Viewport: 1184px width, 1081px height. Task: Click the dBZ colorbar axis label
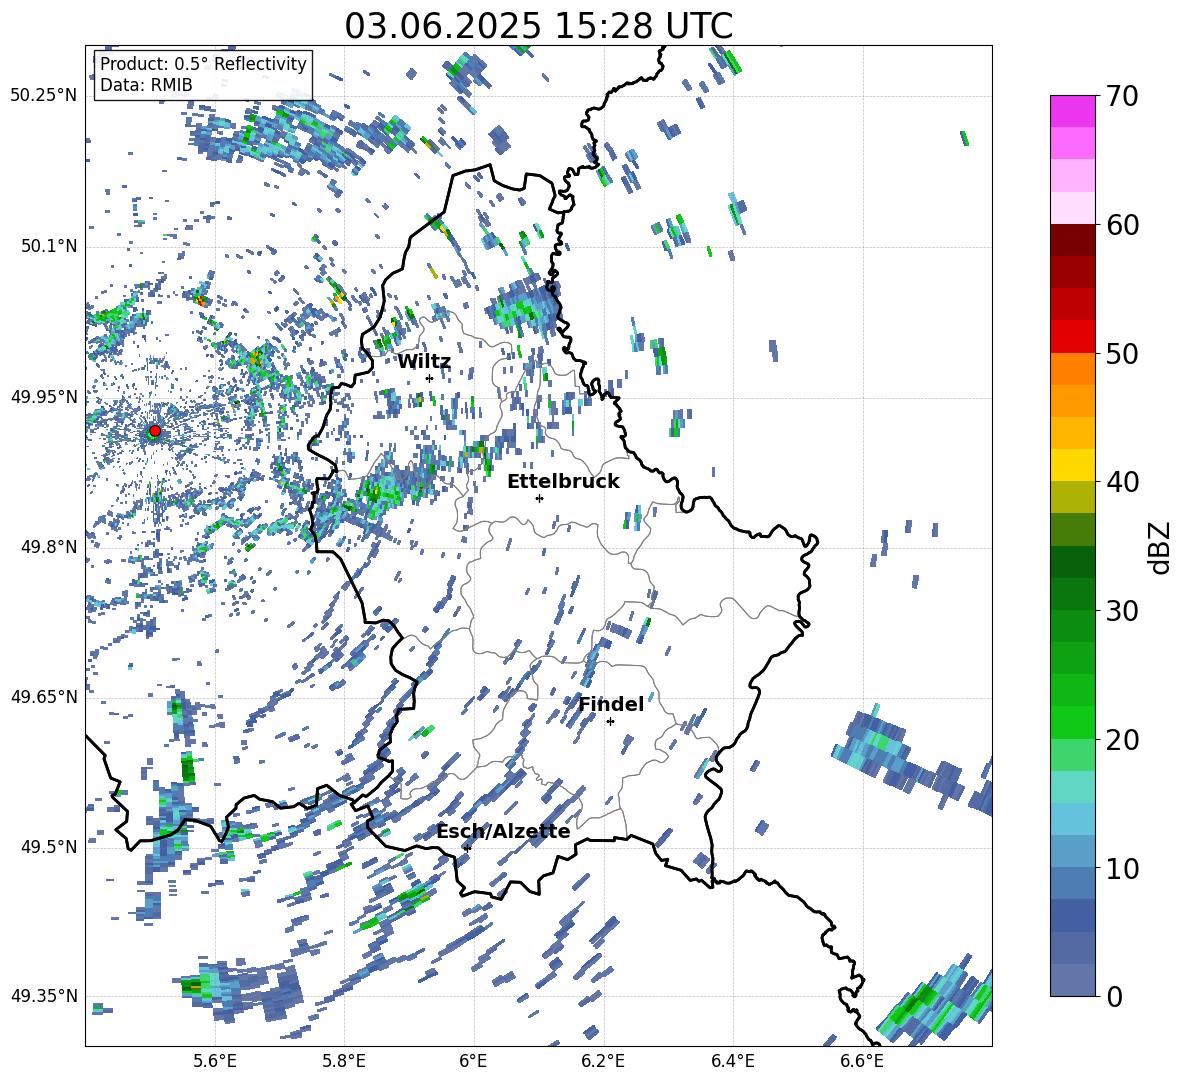click(1160, 547)
